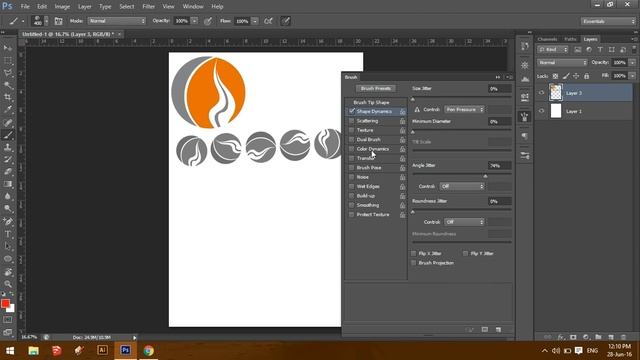Enable the Scattering checkbox
Image resolution: width=640 pixels, height=360 pixels.
[351, 121]
